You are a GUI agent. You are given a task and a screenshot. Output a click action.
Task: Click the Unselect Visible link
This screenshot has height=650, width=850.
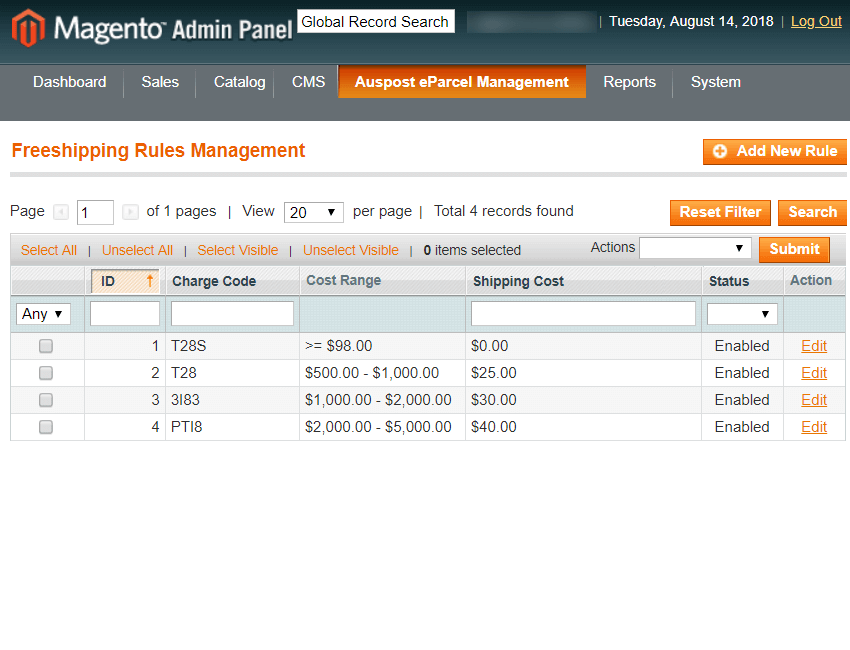tap(351, 250)
